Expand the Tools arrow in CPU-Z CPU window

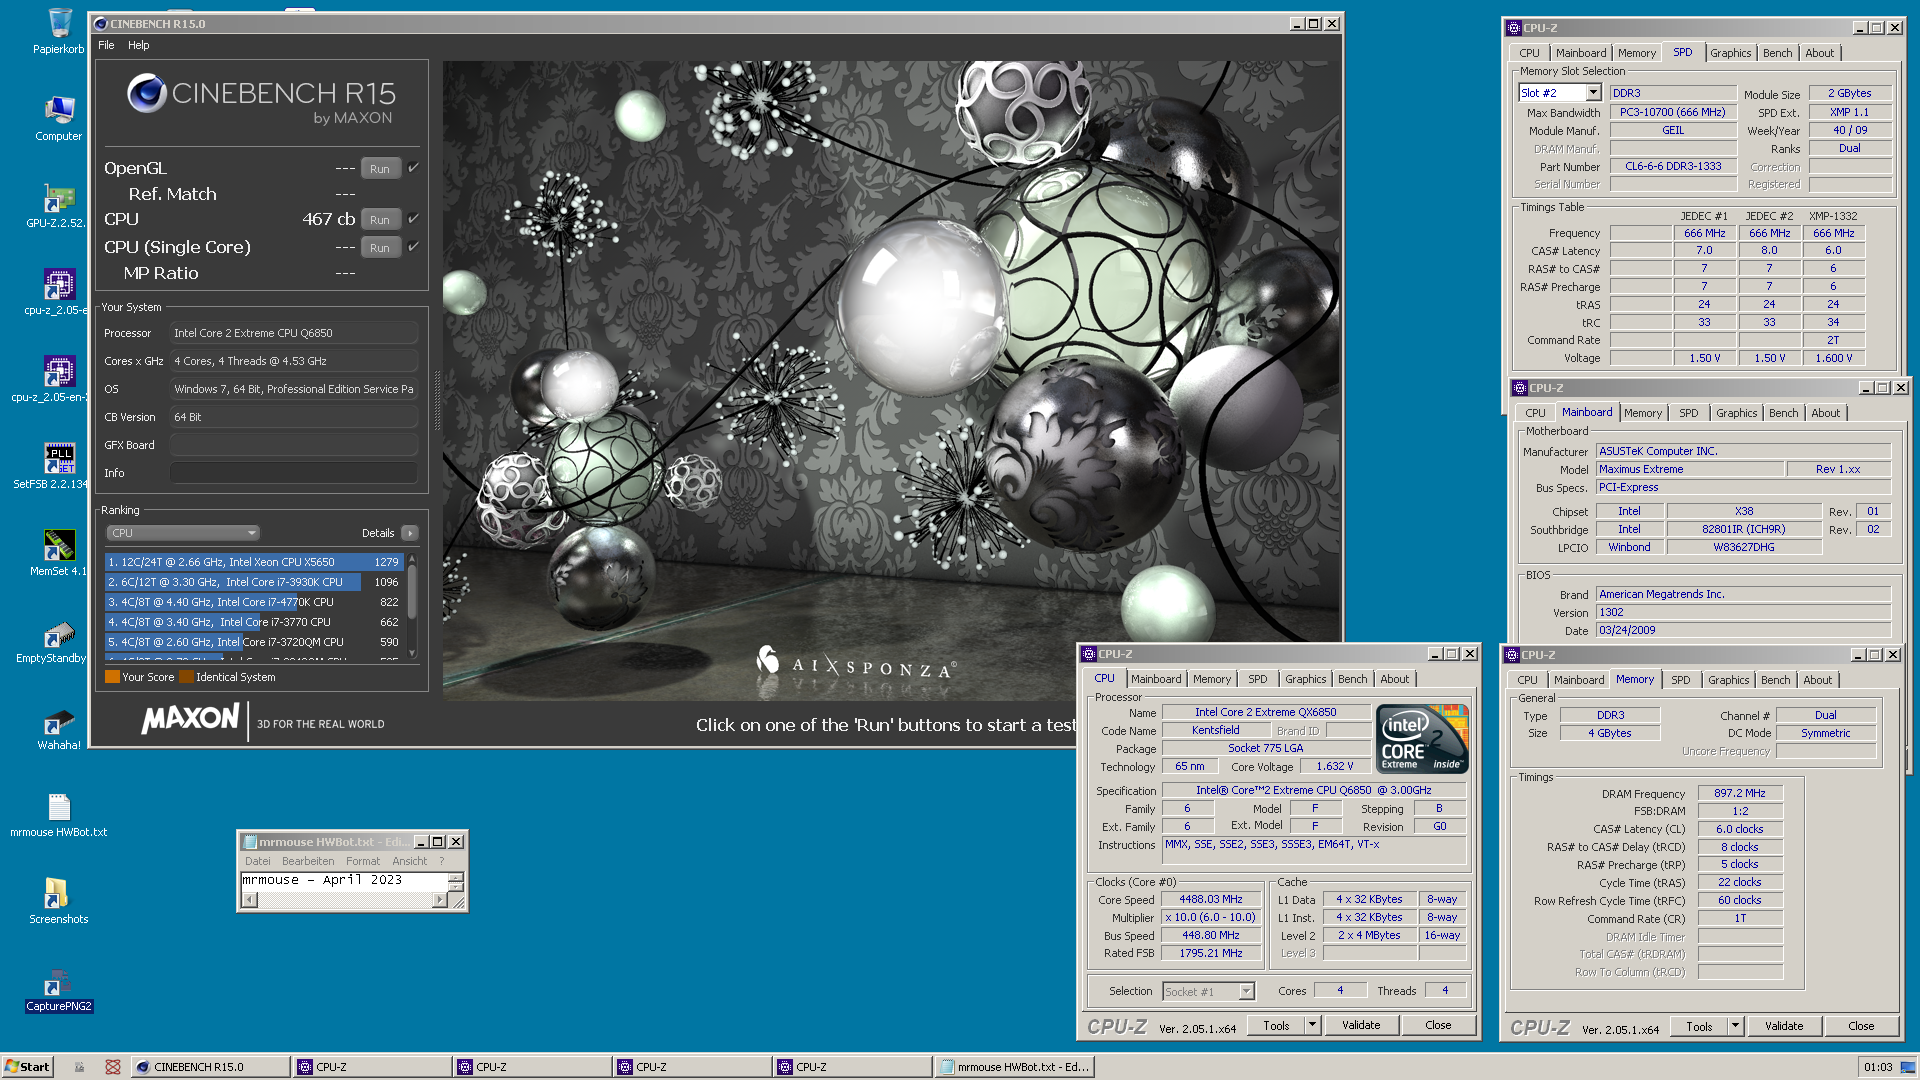click(x=1312, y=1025)
